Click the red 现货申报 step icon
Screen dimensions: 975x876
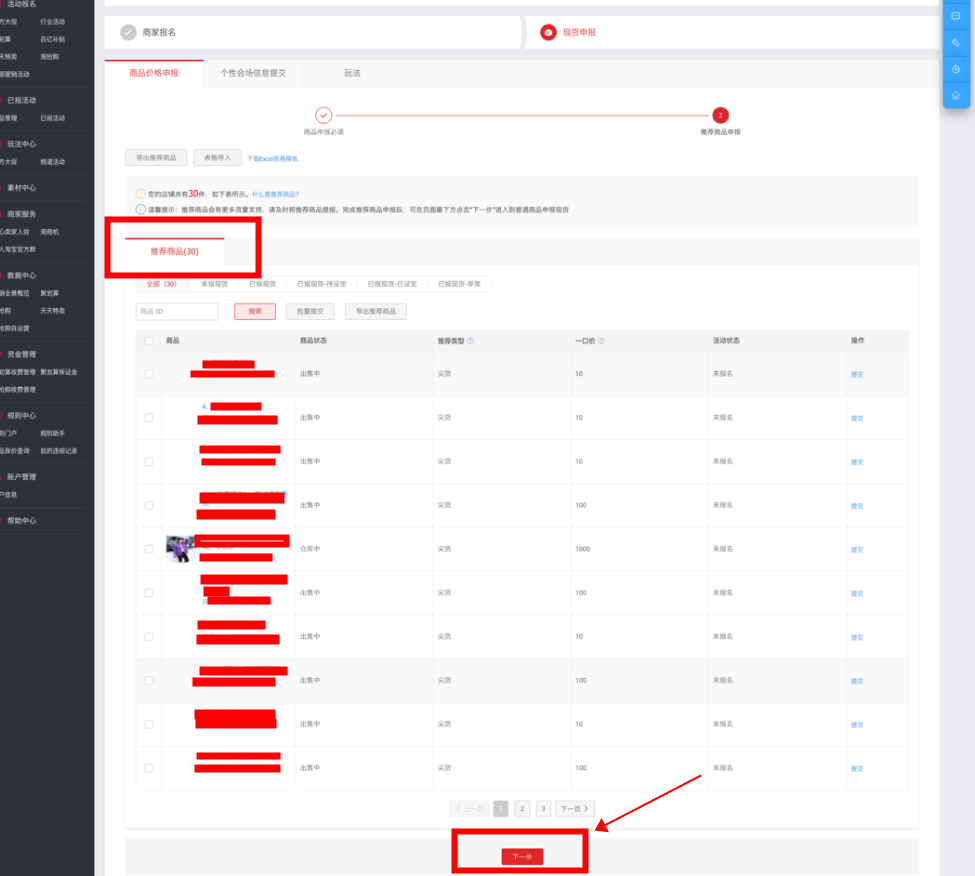[548, 32]
